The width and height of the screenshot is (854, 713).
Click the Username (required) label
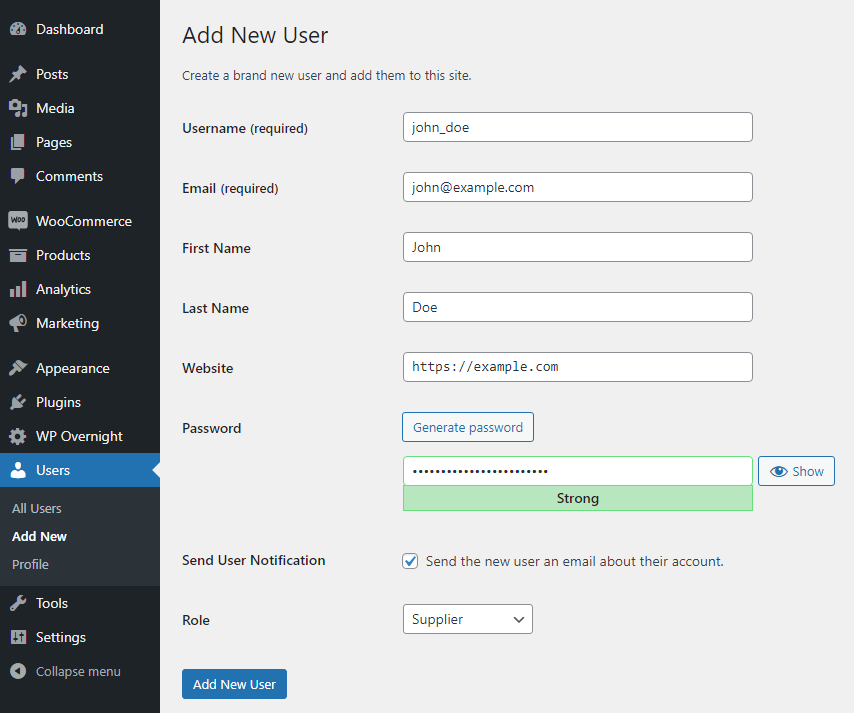pyautogui.click(x=245, y=129)
